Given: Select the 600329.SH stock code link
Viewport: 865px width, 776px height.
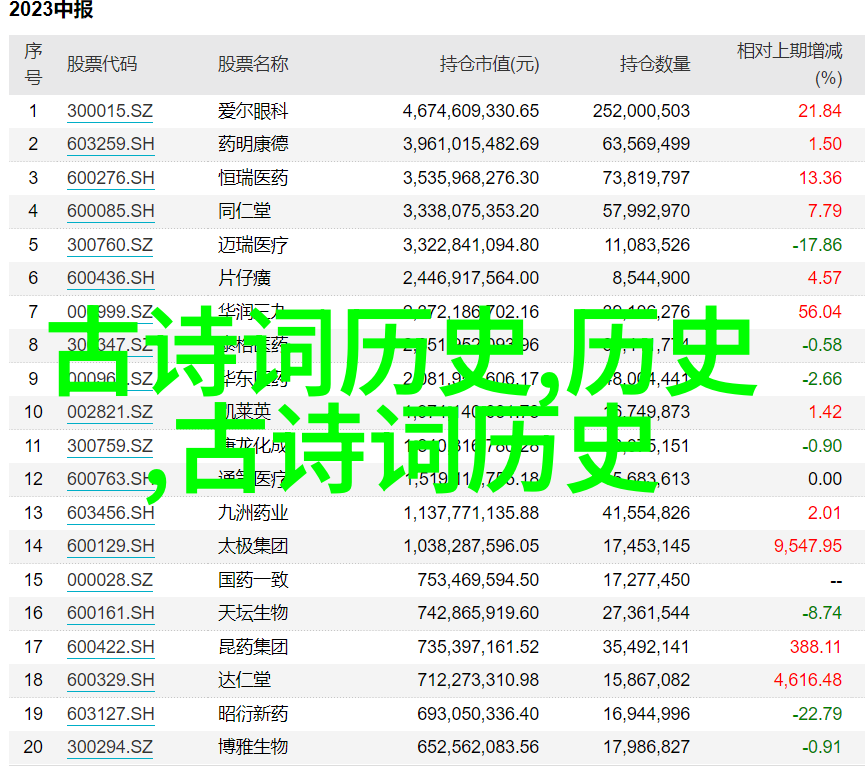Looking at the screenshot, I should pyautogui.click(x=110, y=680).
